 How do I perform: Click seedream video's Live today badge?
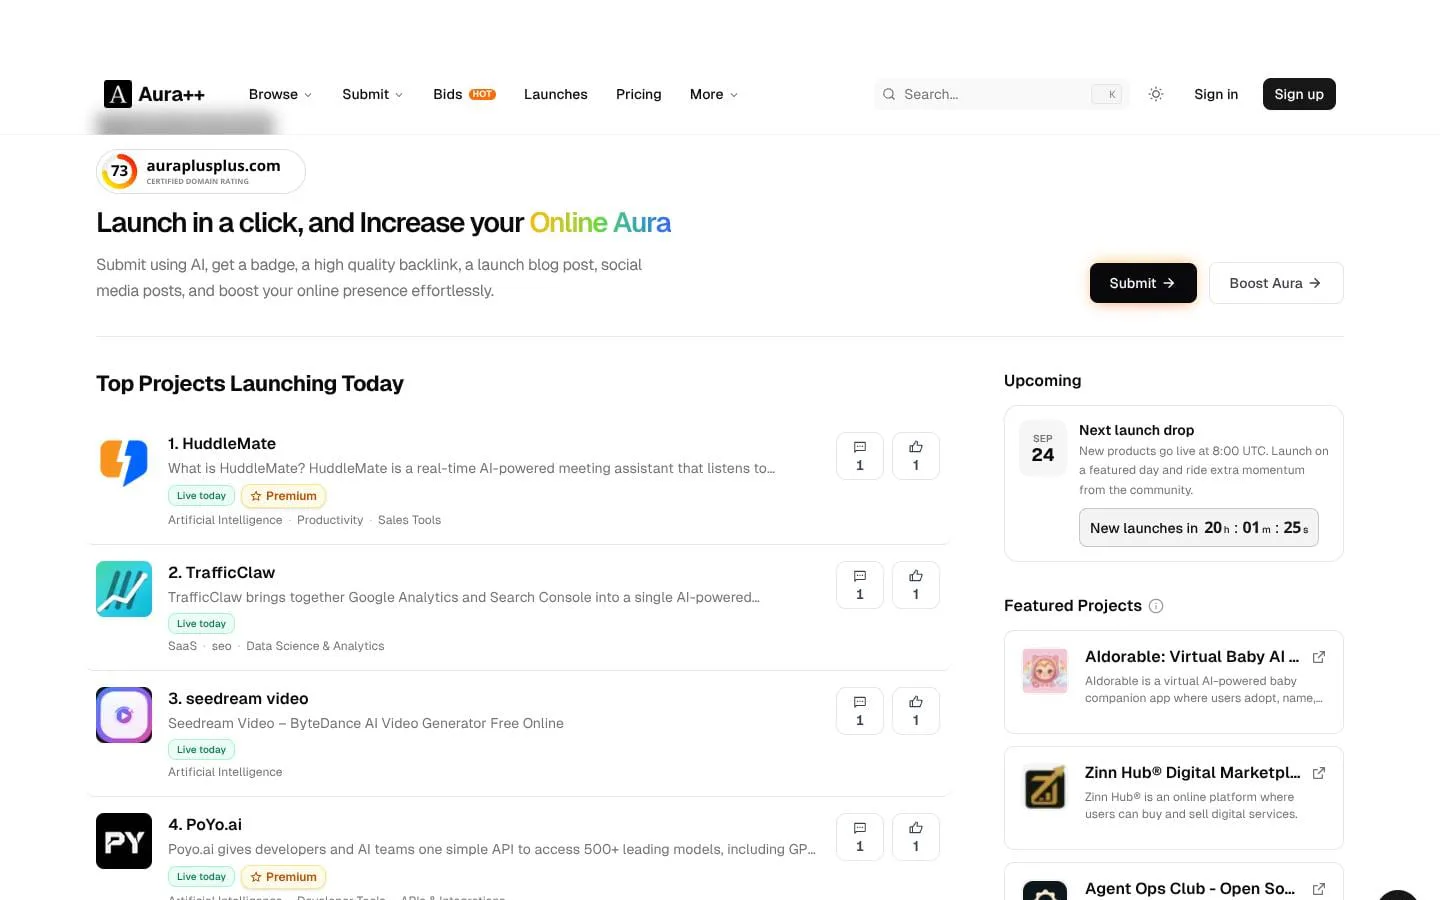pos(201,750)
